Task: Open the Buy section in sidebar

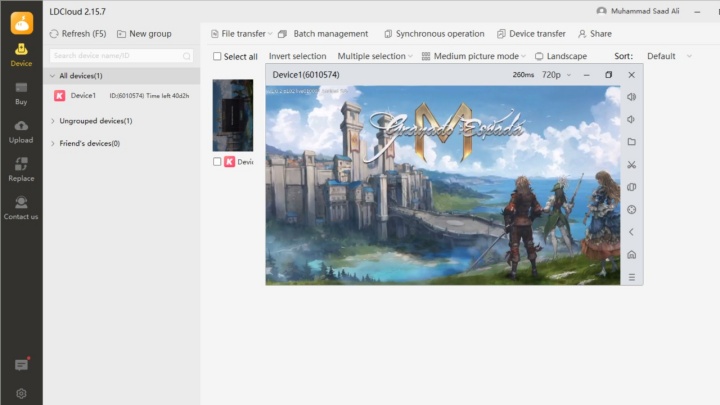Action: point(21,94)
